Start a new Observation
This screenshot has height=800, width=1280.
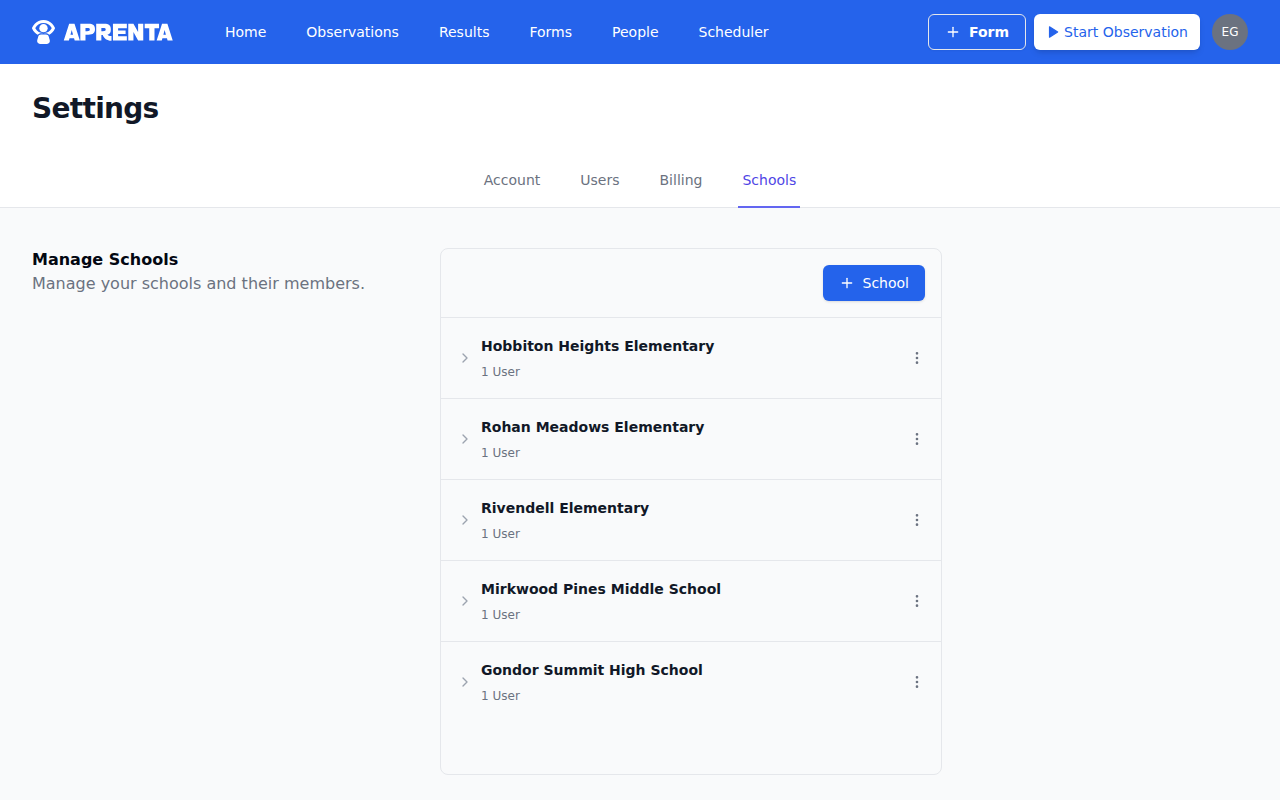(1116, 31)
